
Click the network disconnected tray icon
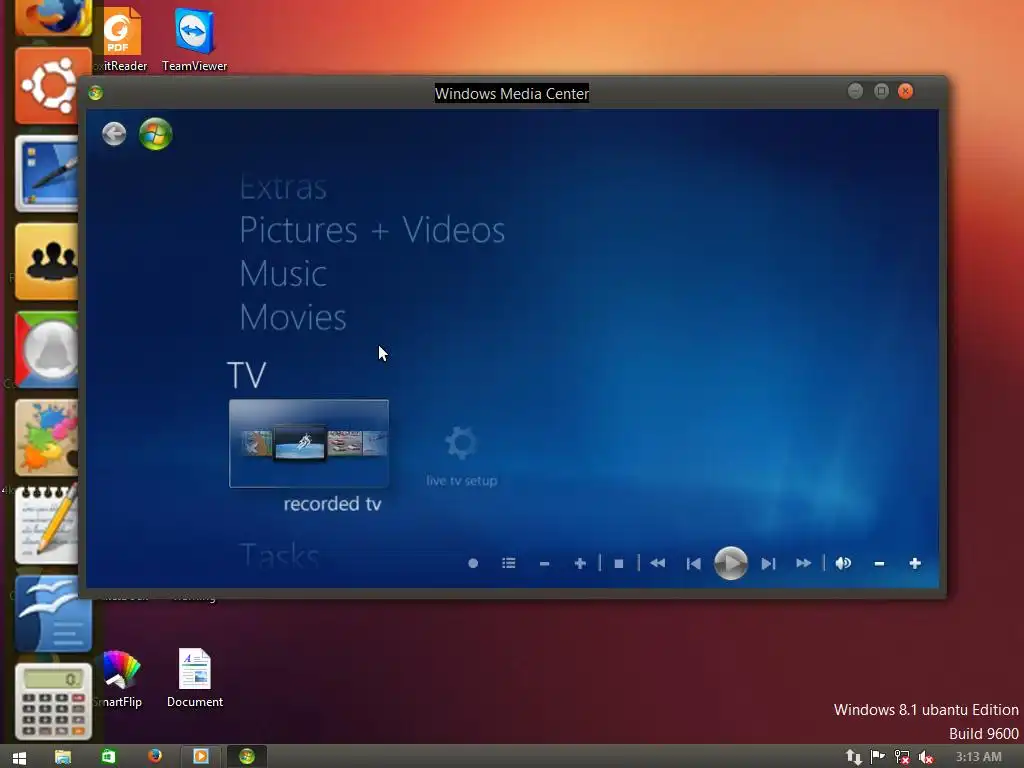902,757
